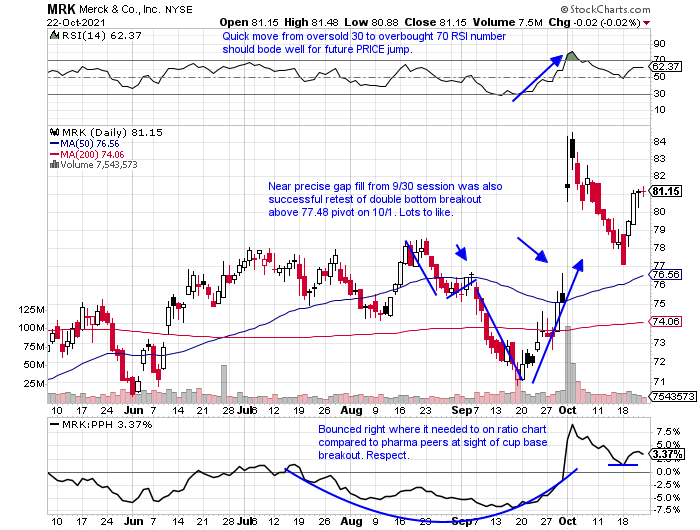The image size is (700, 530).
Task: Click Aug on the price chart date axis
Action: (x=351, y=410)
